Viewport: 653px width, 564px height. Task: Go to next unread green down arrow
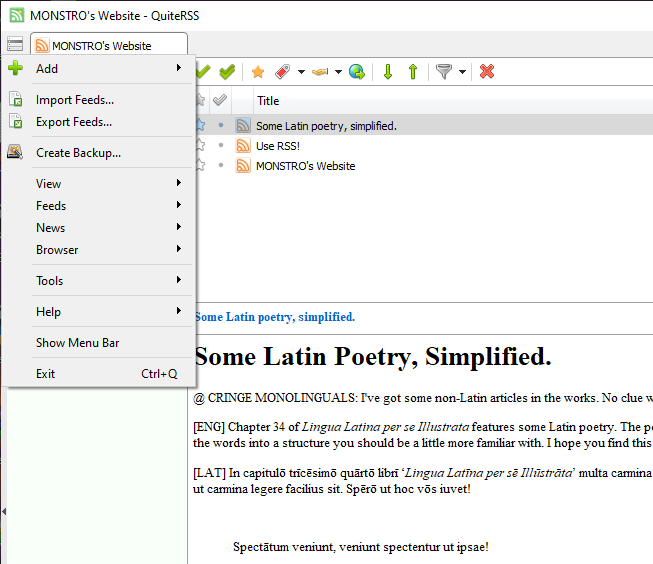(x=388, y=72)
